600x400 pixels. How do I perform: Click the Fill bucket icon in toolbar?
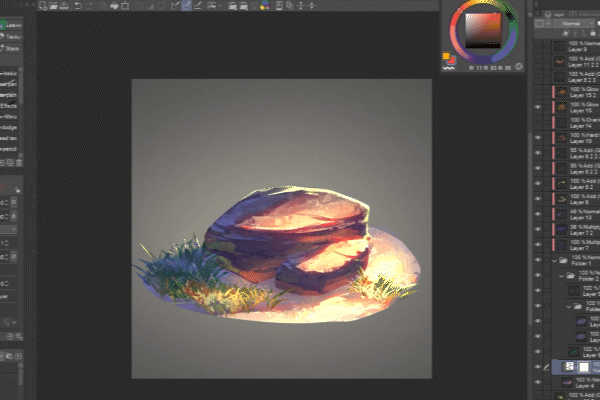114,5
